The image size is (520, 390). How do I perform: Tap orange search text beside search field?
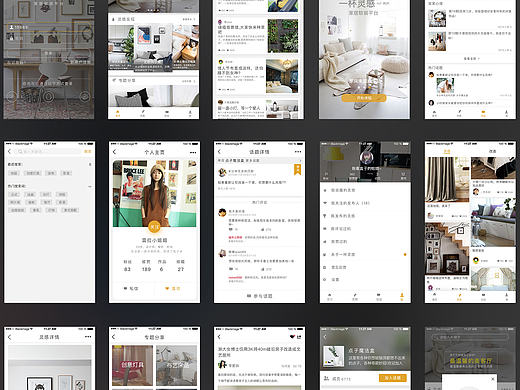click(x=87, y=151)
